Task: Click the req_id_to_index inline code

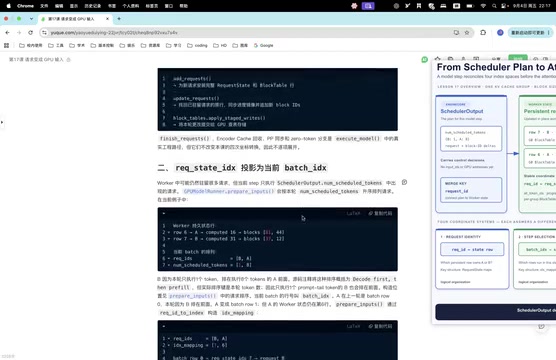Action: coord(181,313)
